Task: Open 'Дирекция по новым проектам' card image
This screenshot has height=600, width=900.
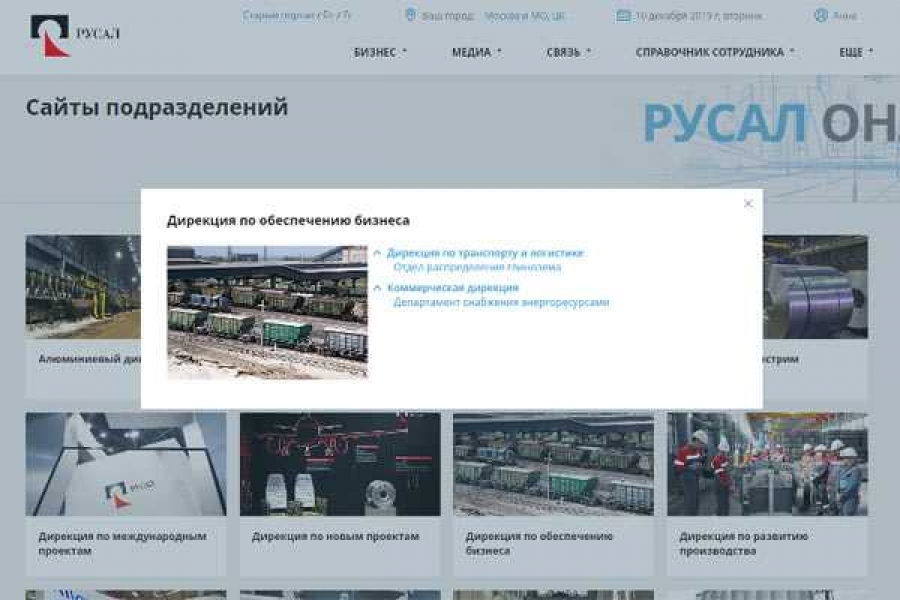Action: (340, 464)
